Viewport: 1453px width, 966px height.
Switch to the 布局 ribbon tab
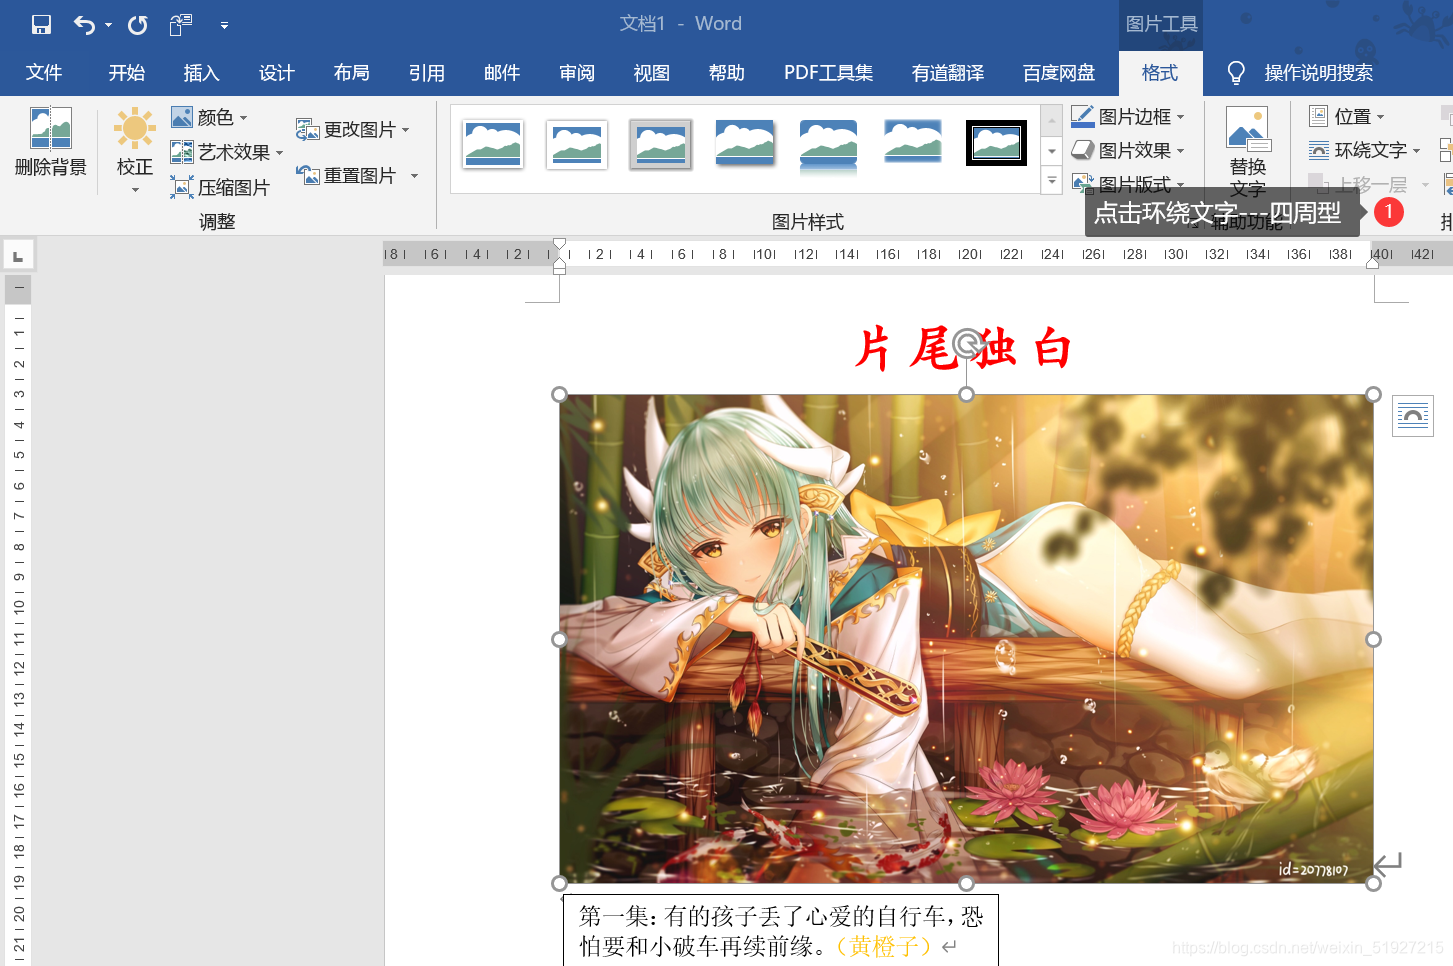[x=352, y=73]
